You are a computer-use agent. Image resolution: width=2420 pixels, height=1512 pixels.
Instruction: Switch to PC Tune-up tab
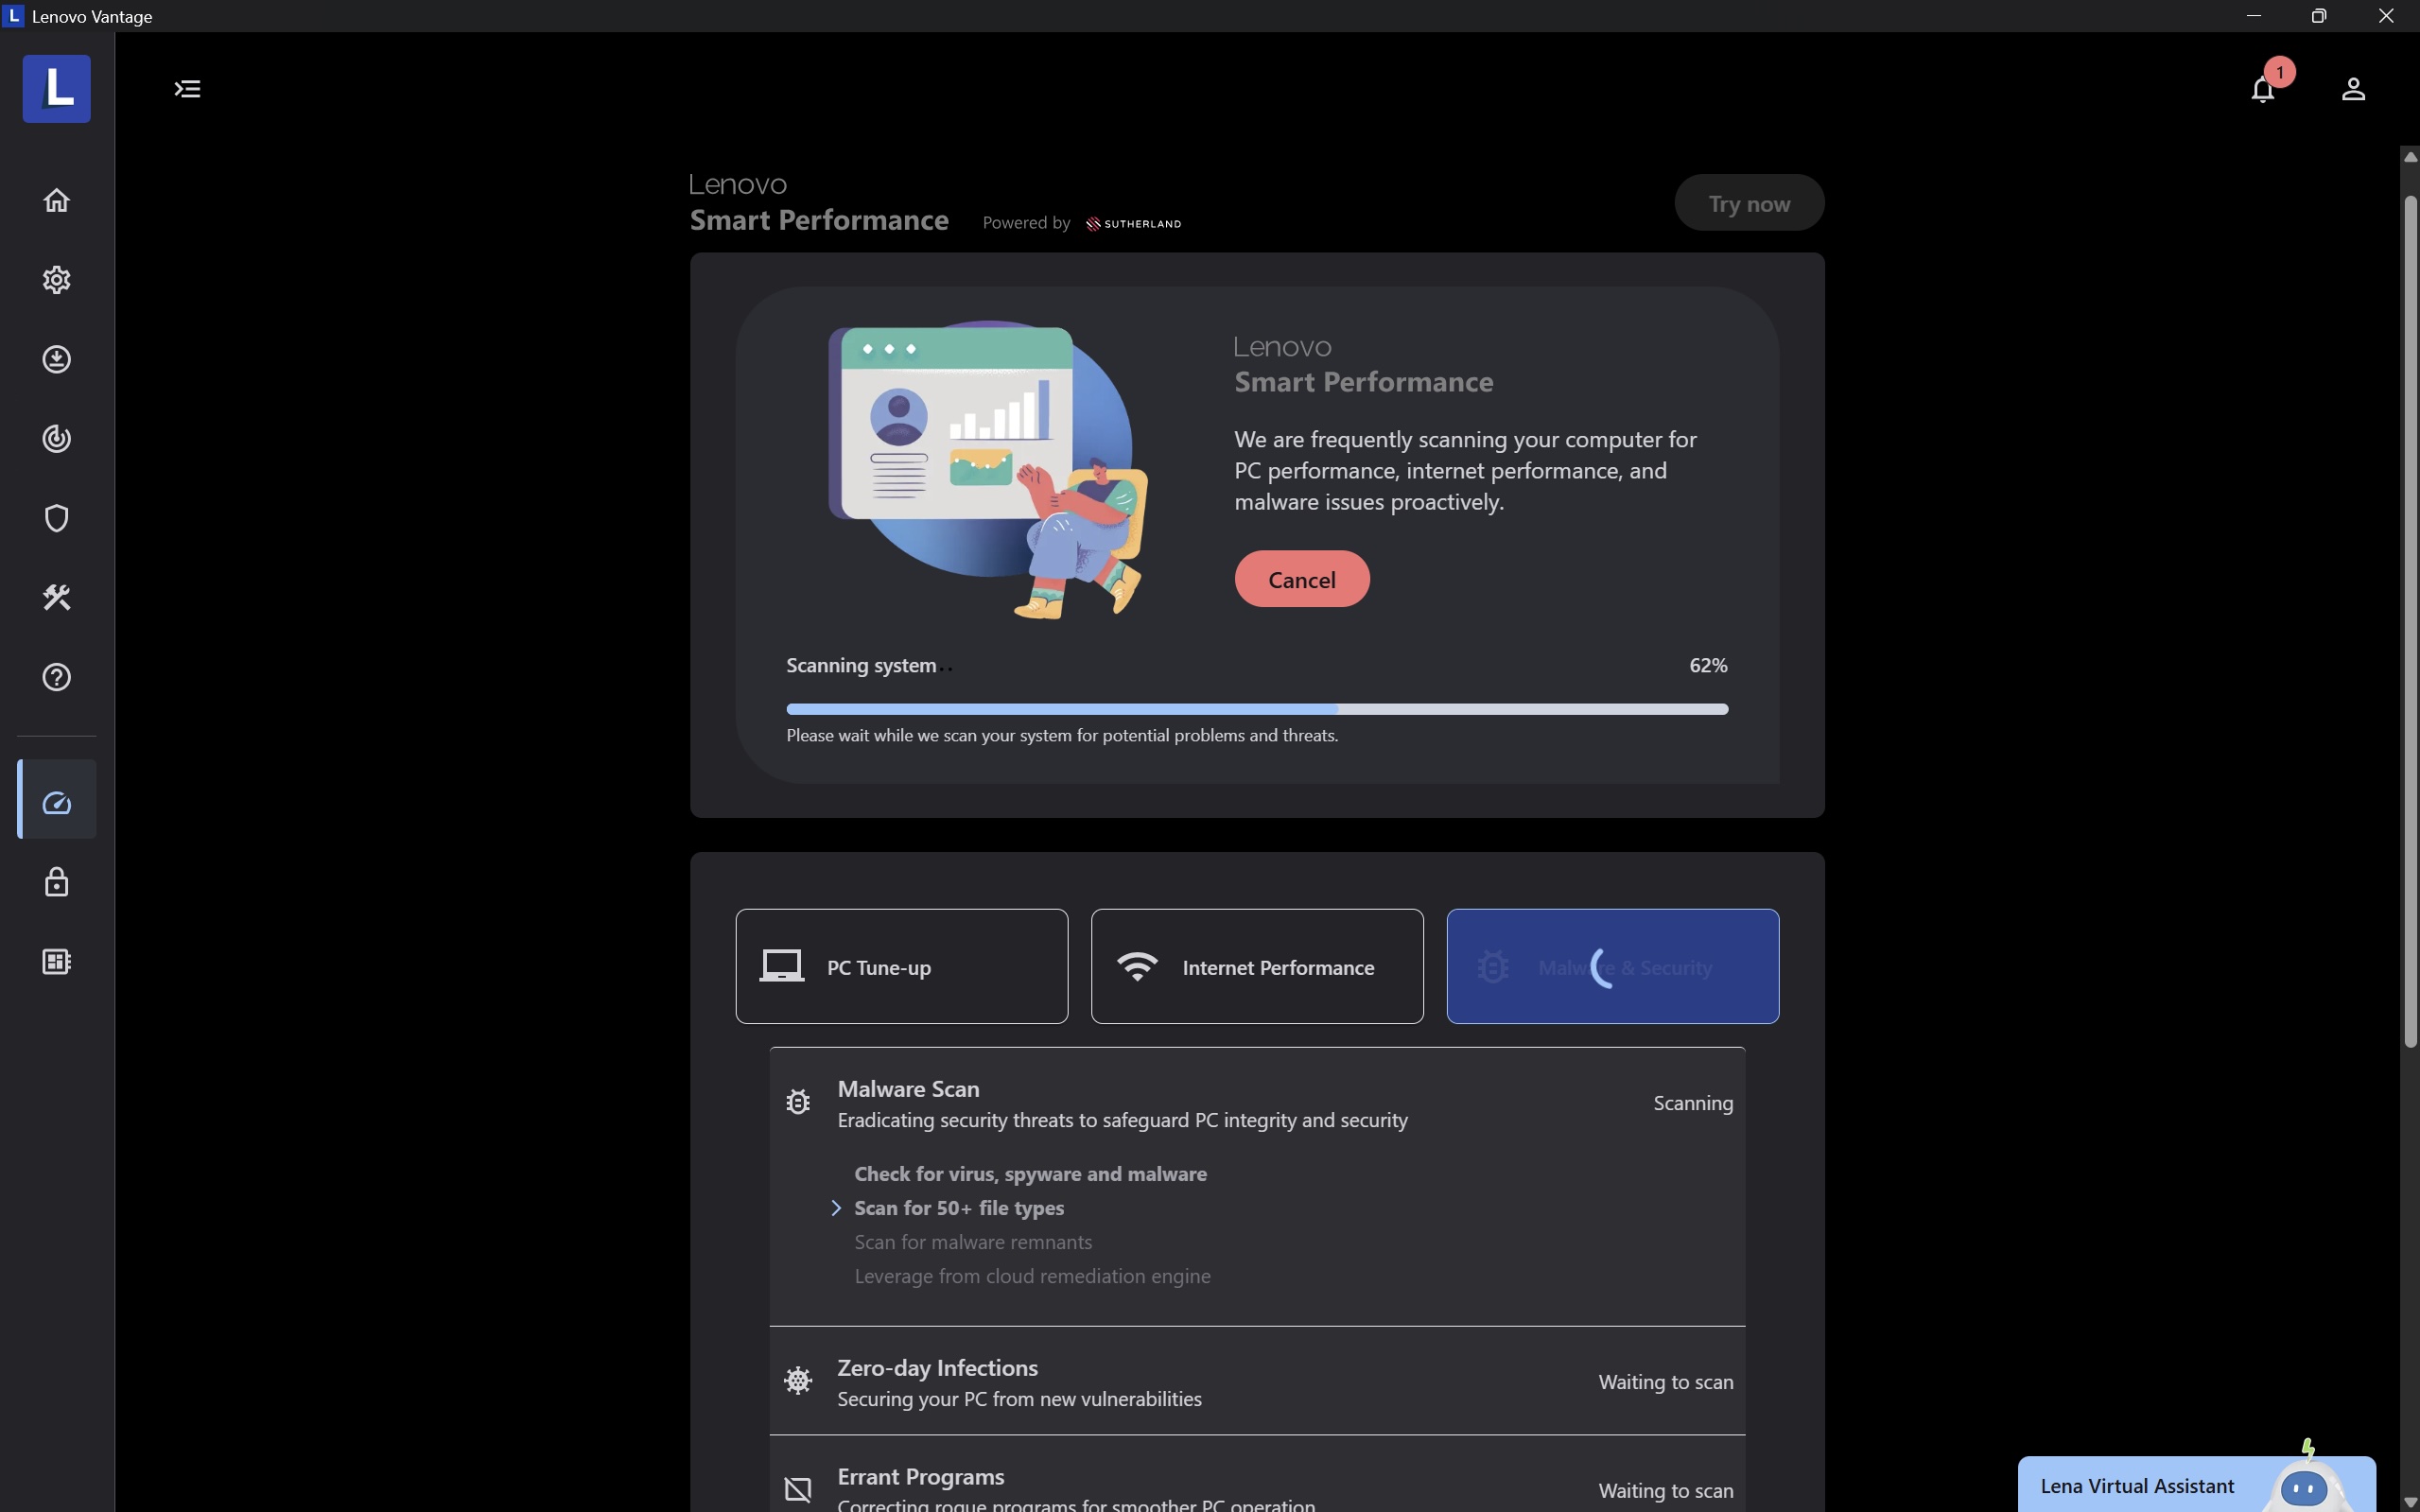tap(901, 967)
